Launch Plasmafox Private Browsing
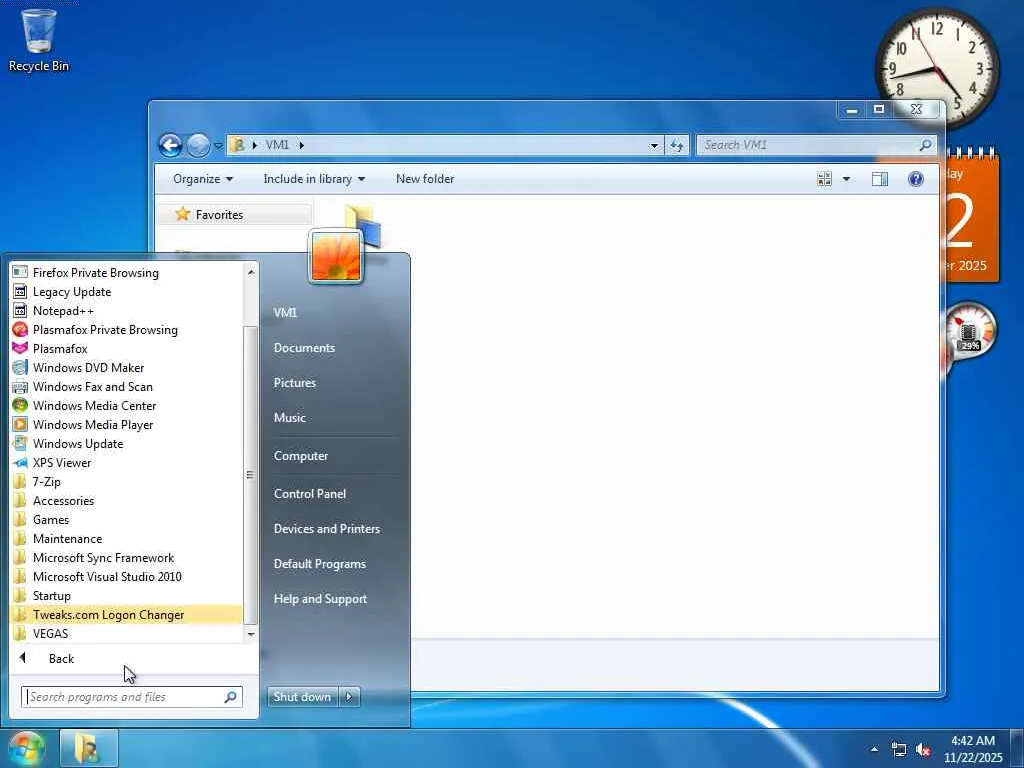This screenshot has height=768, width=1024. 126,330
